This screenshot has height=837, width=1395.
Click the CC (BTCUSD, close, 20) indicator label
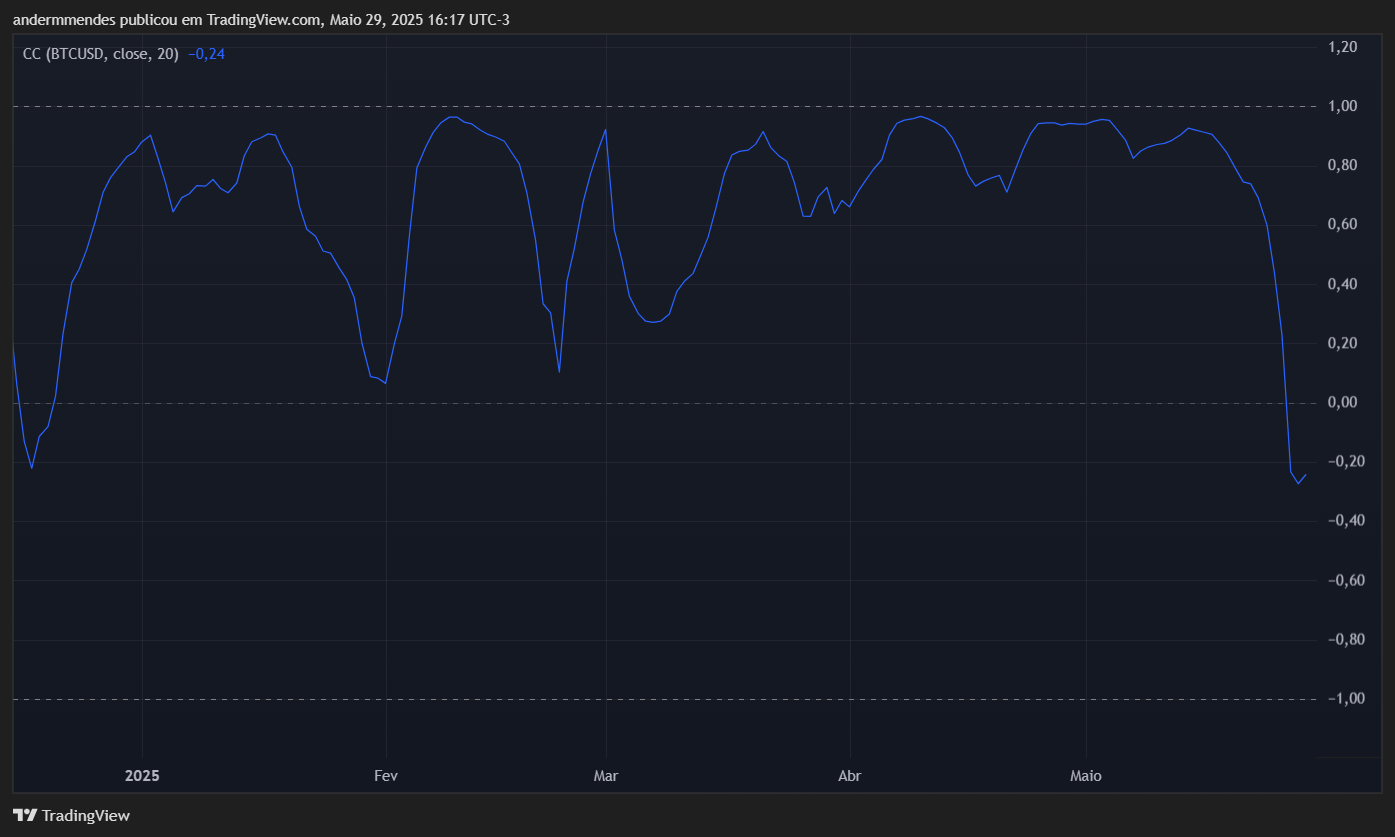(x=101, y=54)
